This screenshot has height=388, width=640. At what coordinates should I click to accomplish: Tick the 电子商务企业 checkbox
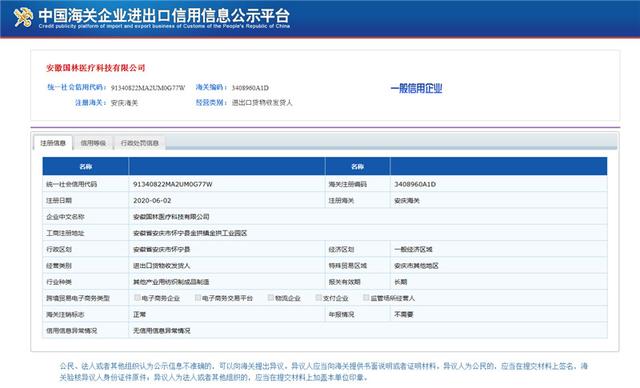pos(137,298)
